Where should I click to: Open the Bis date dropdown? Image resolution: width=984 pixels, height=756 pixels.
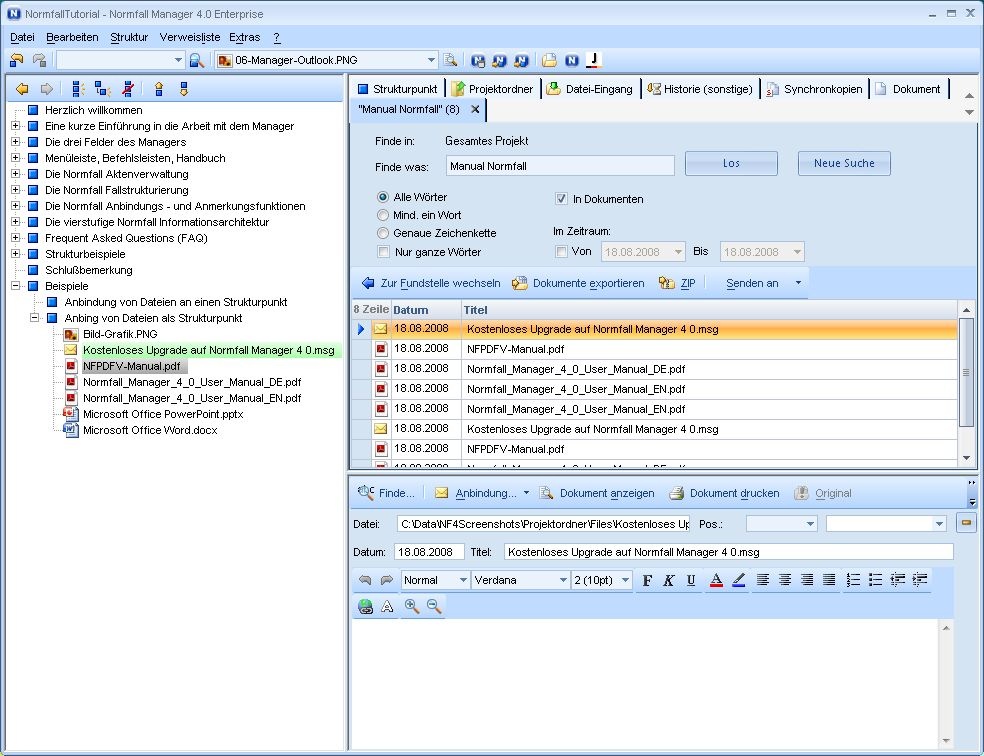pyautogui.click(x=797, y=252)
